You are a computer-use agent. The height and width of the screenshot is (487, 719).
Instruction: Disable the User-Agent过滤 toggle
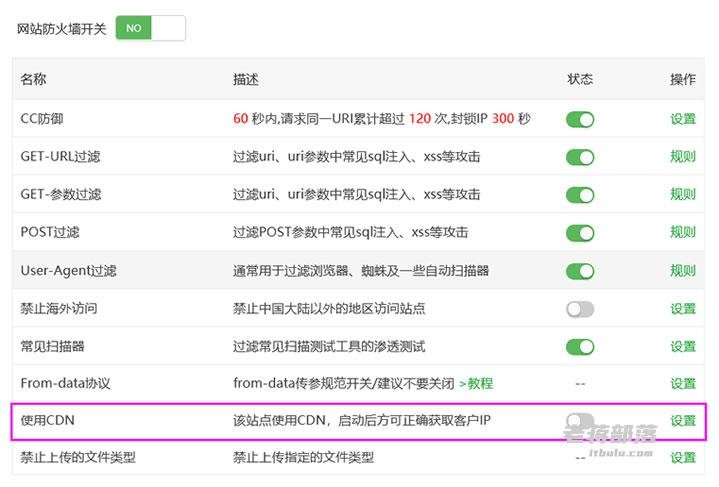point(580,271)
